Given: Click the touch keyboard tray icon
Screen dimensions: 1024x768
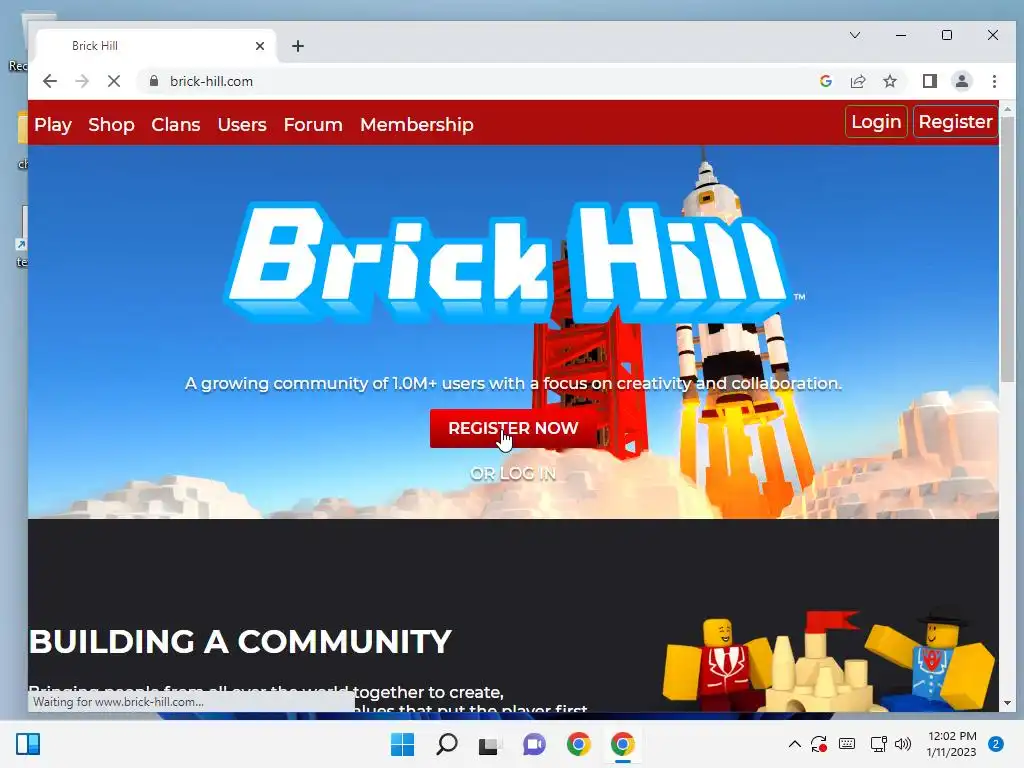Looking at the screenshot, I should point(847,744).
